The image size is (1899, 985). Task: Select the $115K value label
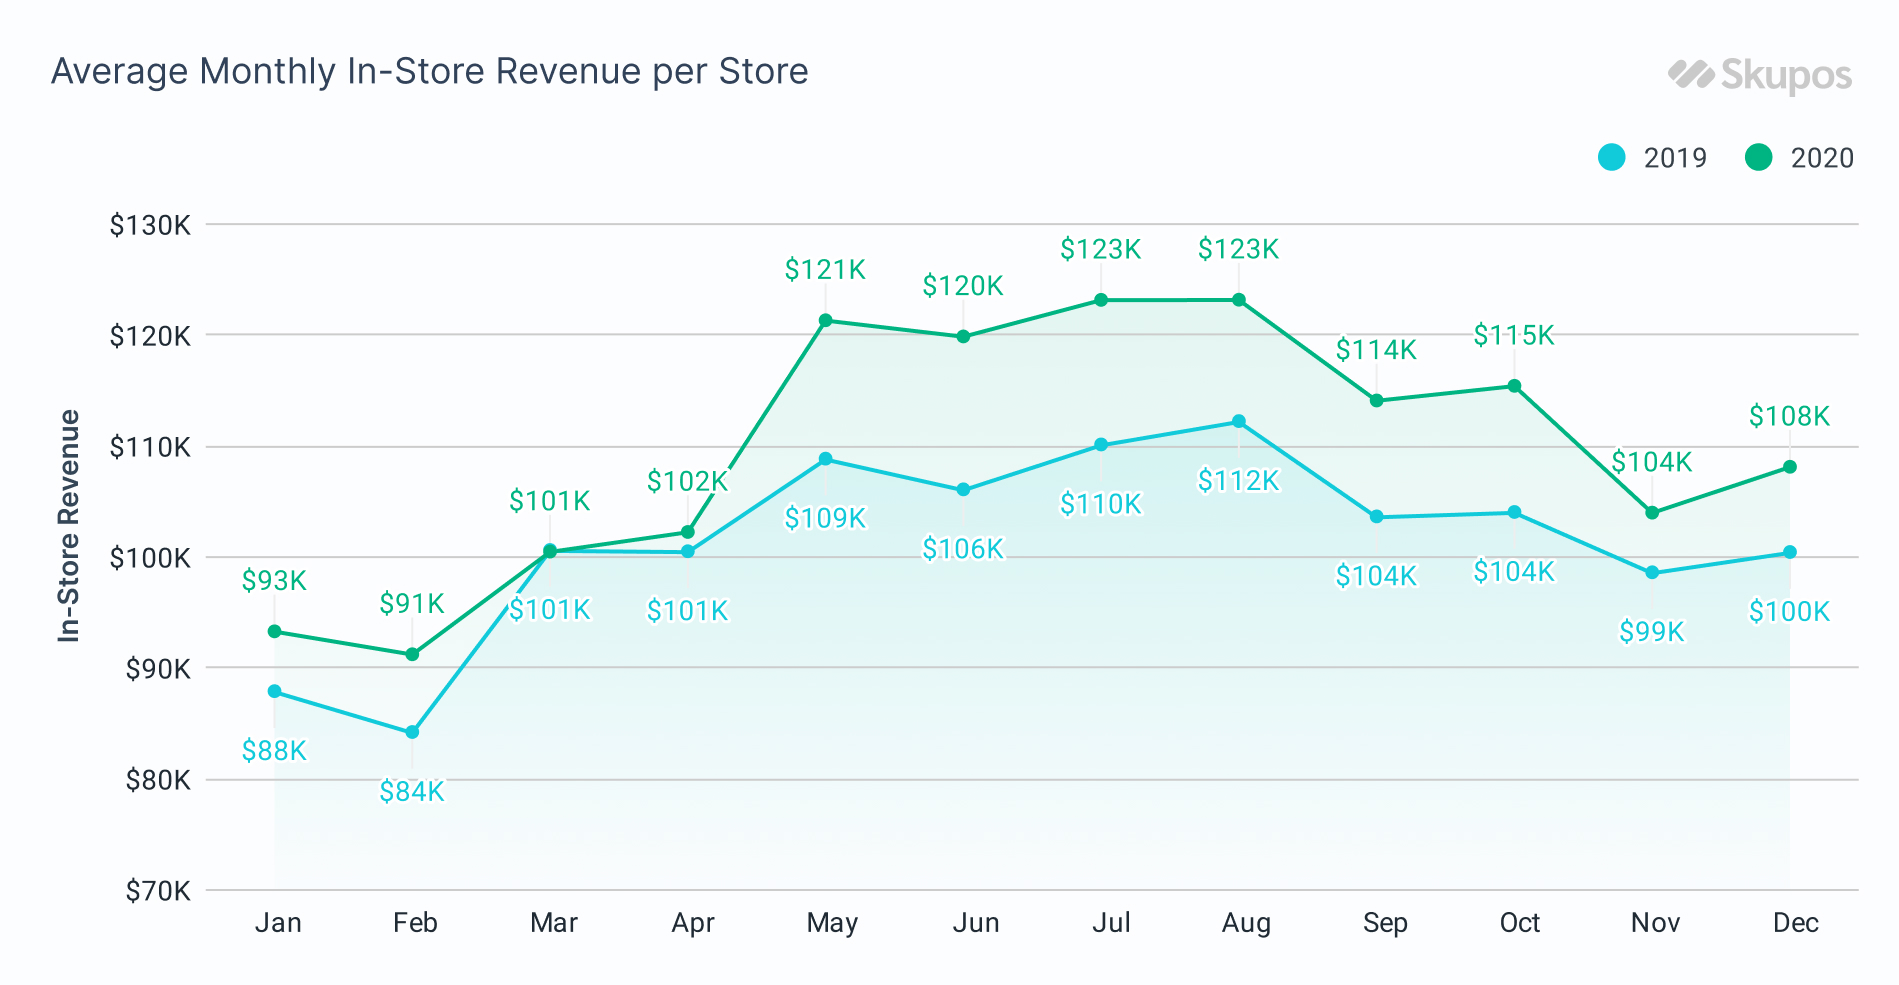point(1514,335)
